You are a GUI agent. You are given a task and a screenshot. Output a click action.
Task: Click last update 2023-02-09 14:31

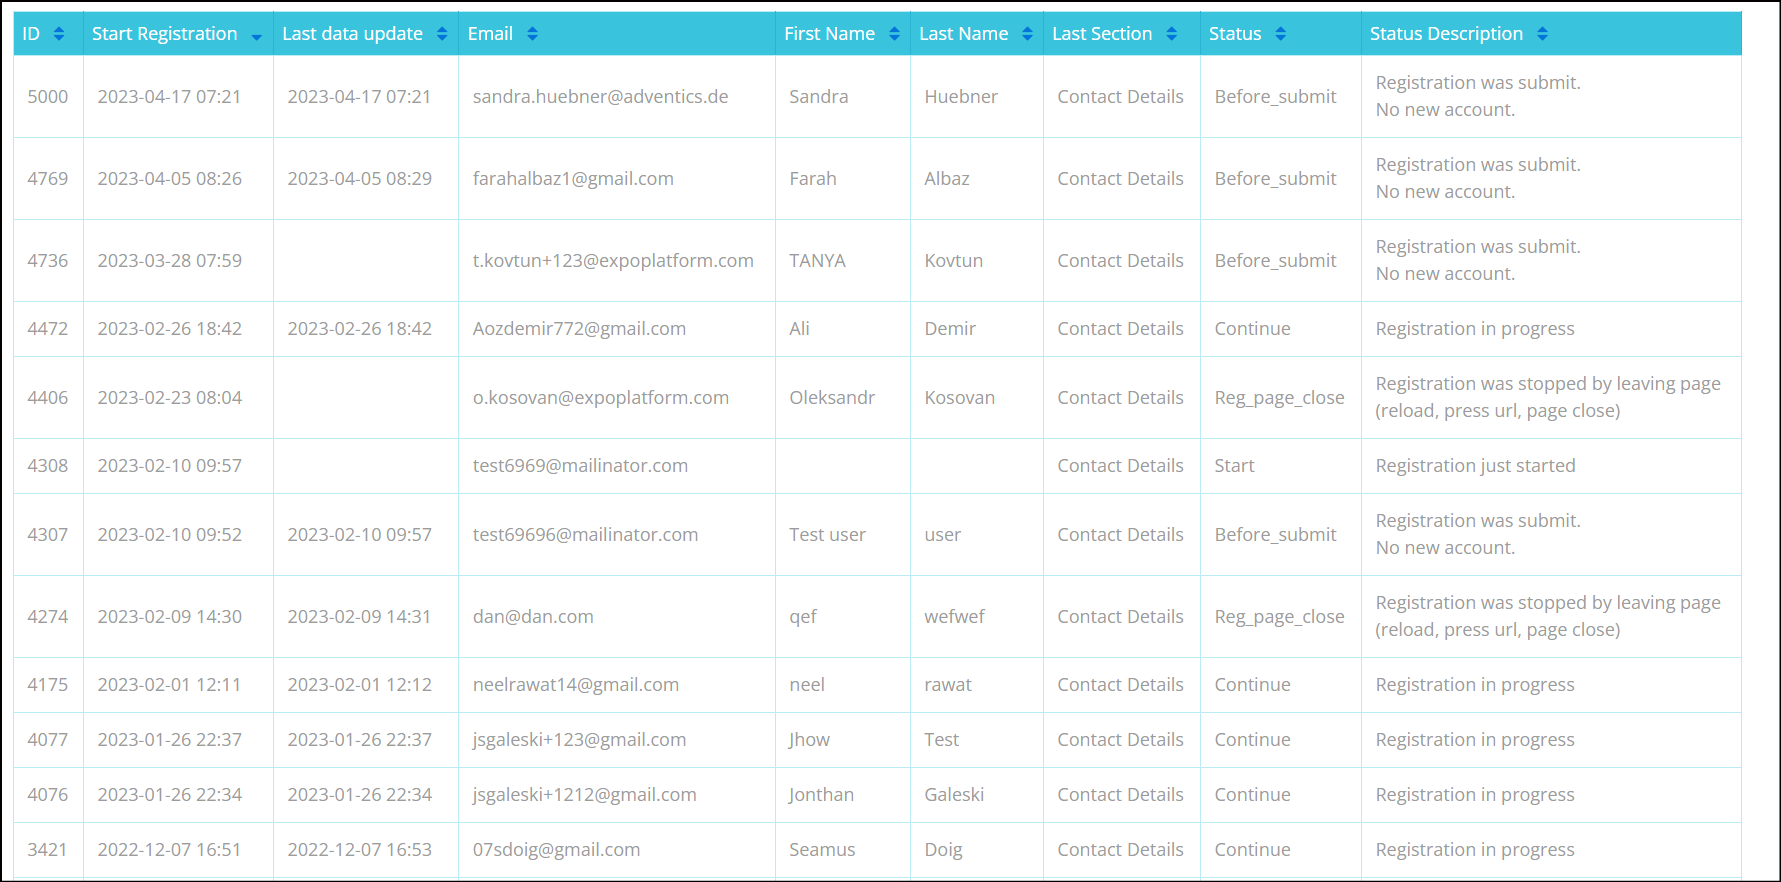pyautogui.click(x=359, y=617)
